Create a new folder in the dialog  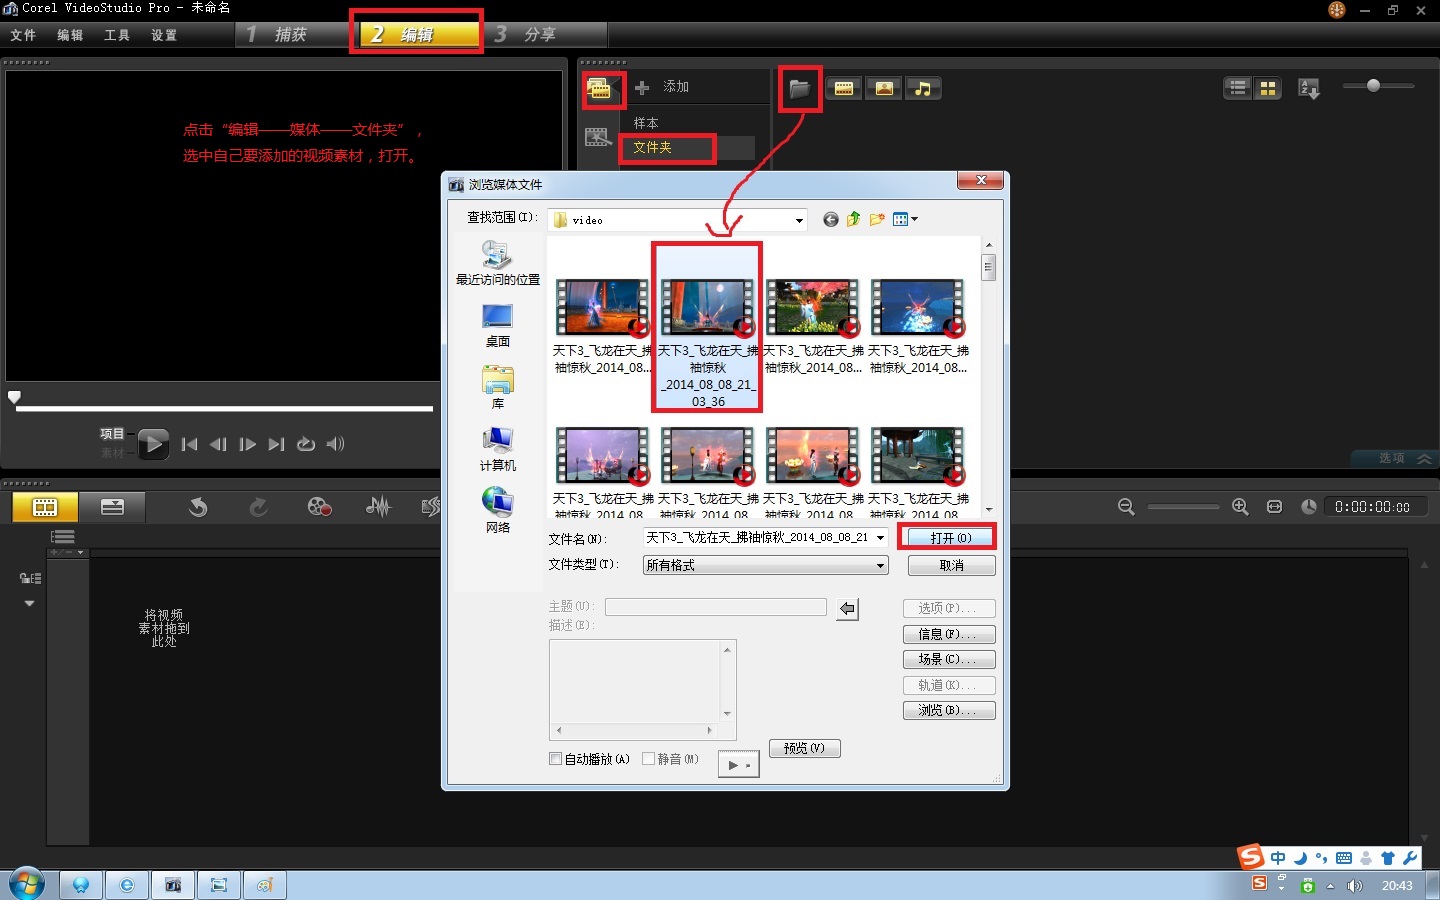(877, 220)
